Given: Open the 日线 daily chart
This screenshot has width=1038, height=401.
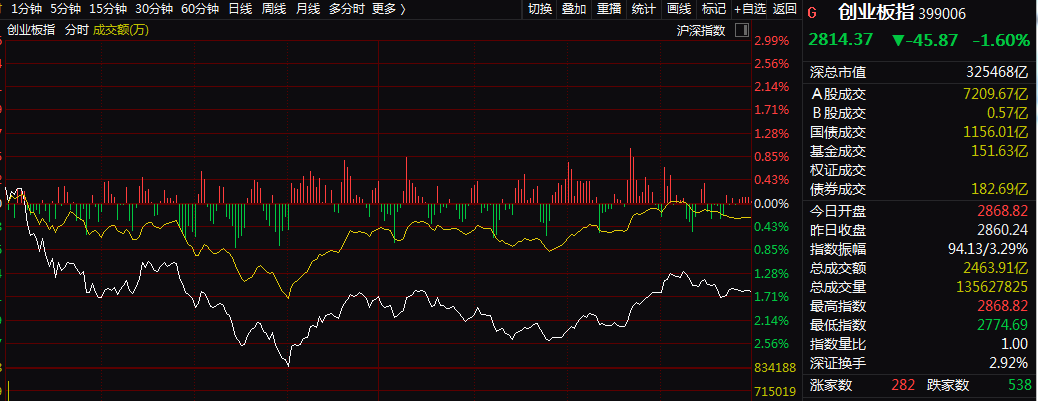Looking at the screenshot, I should tap(240, 9).
